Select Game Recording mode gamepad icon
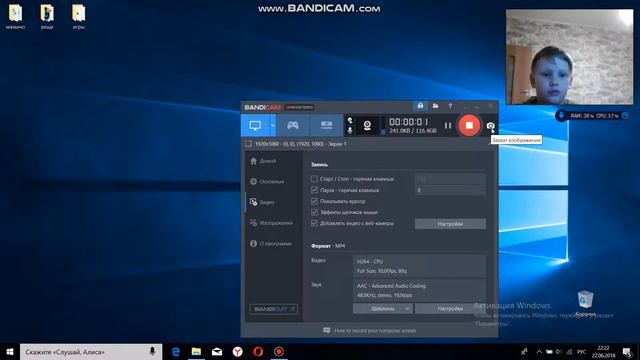 [293, 125]
